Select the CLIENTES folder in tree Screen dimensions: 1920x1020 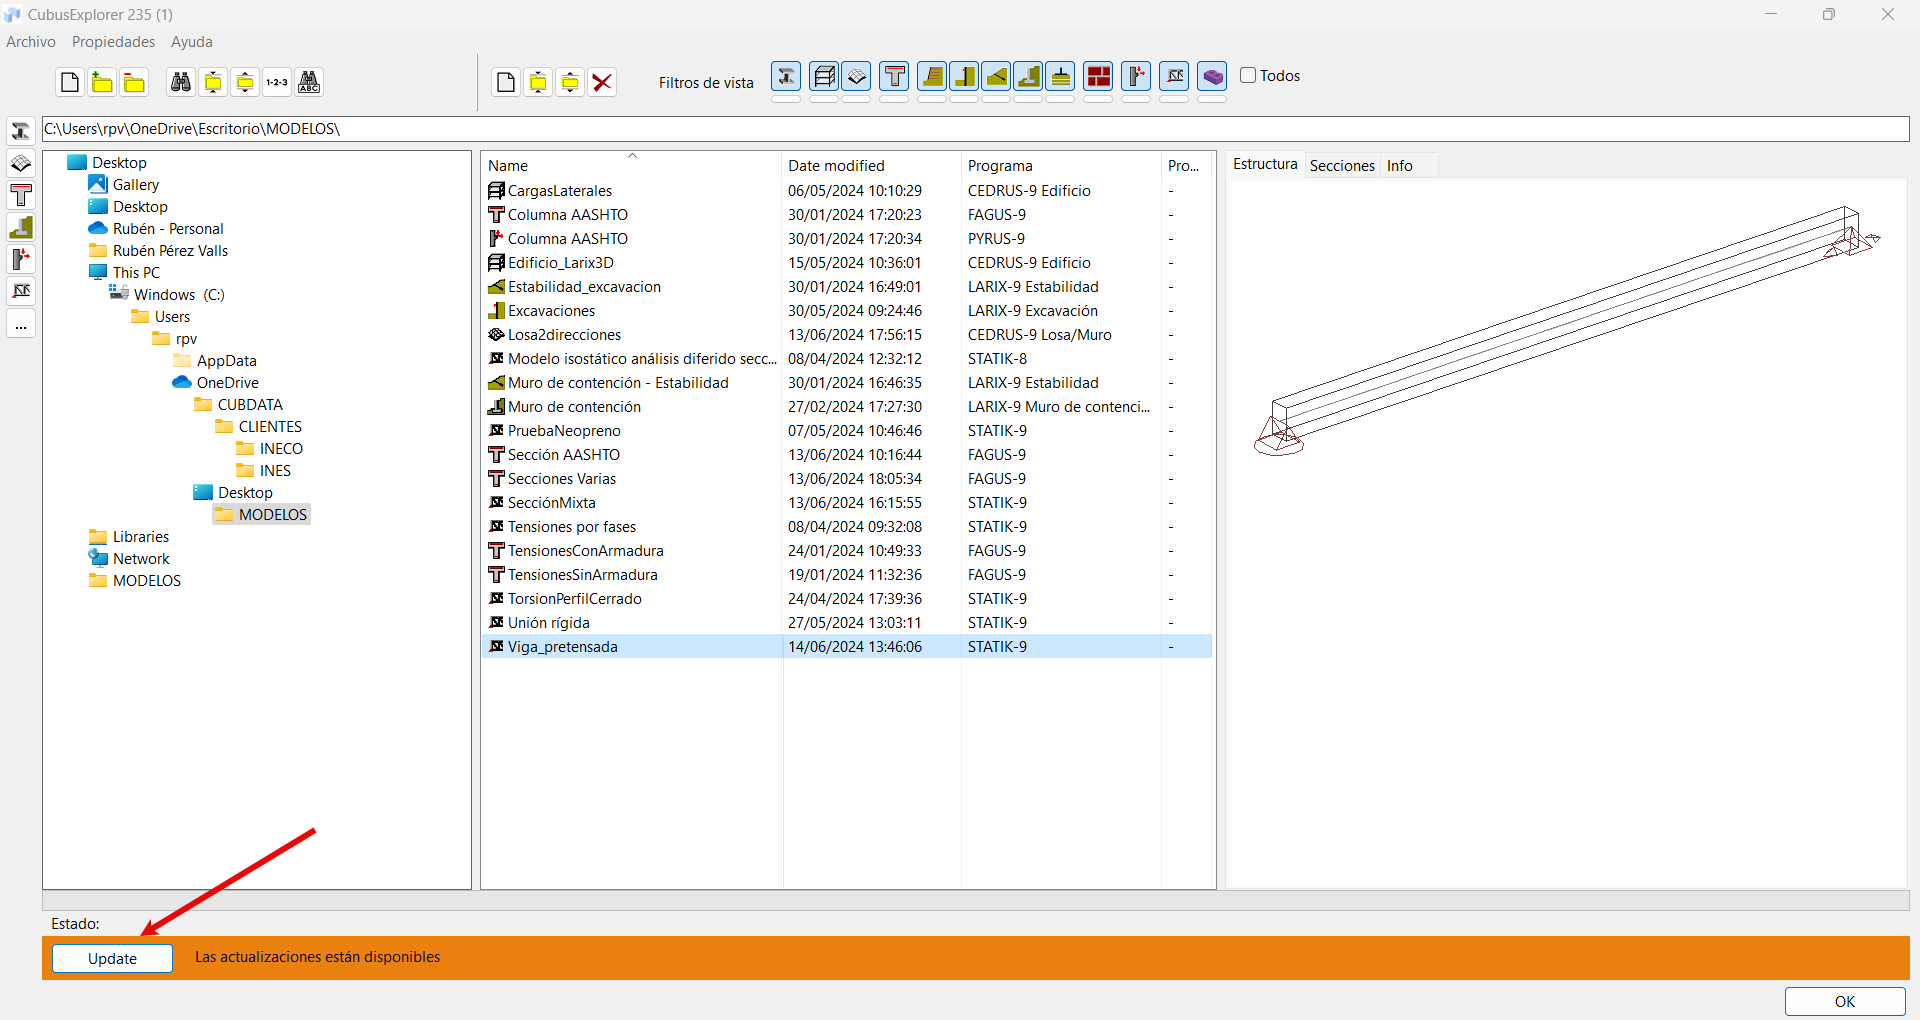pyautogui.click(x=270, y=427)
